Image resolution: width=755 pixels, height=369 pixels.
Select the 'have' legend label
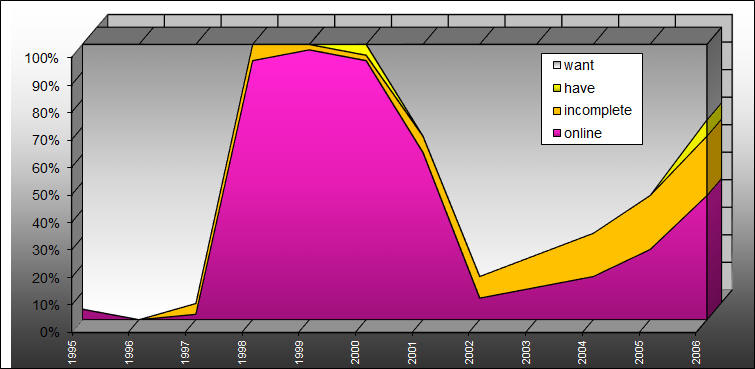[x=579, y=88]
